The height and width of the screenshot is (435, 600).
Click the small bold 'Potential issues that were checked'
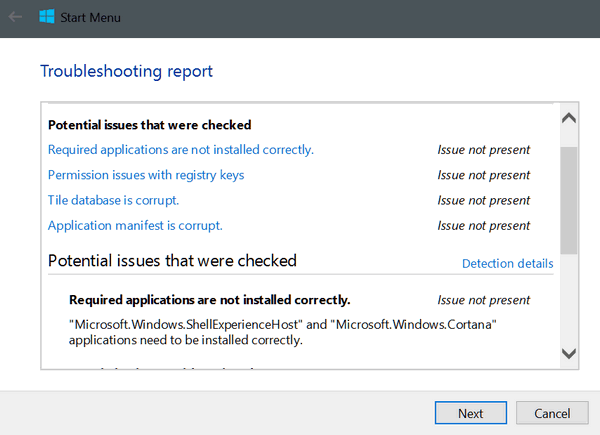[x=150, y=125]
